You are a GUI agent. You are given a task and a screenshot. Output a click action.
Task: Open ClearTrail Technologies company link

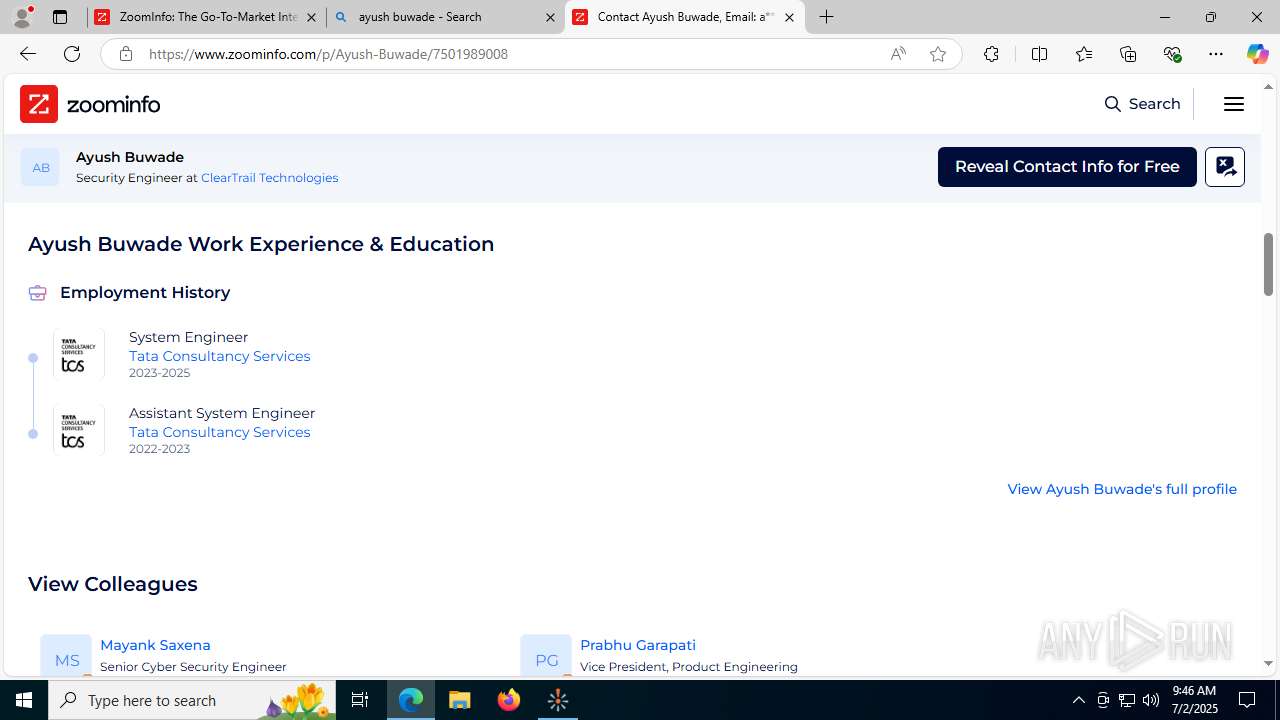coord(269,178)
